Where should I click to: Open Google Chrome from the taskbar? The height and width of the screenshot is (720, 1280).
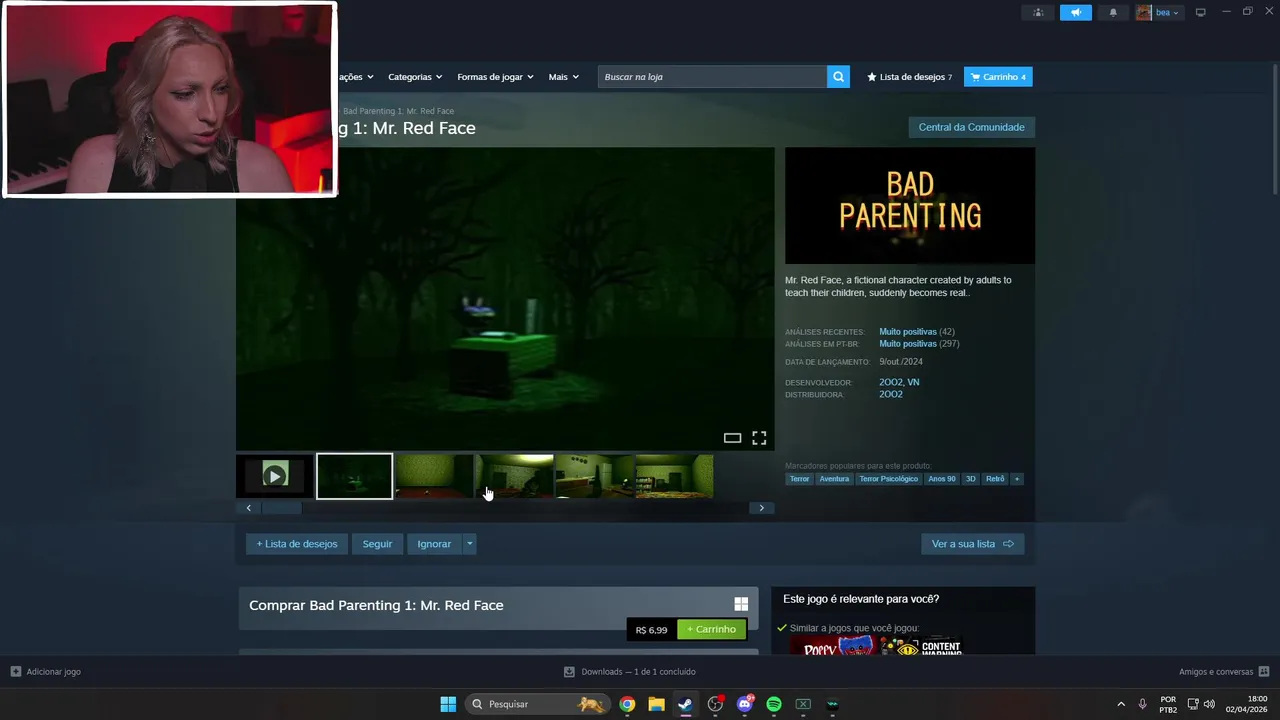[627, 704]
